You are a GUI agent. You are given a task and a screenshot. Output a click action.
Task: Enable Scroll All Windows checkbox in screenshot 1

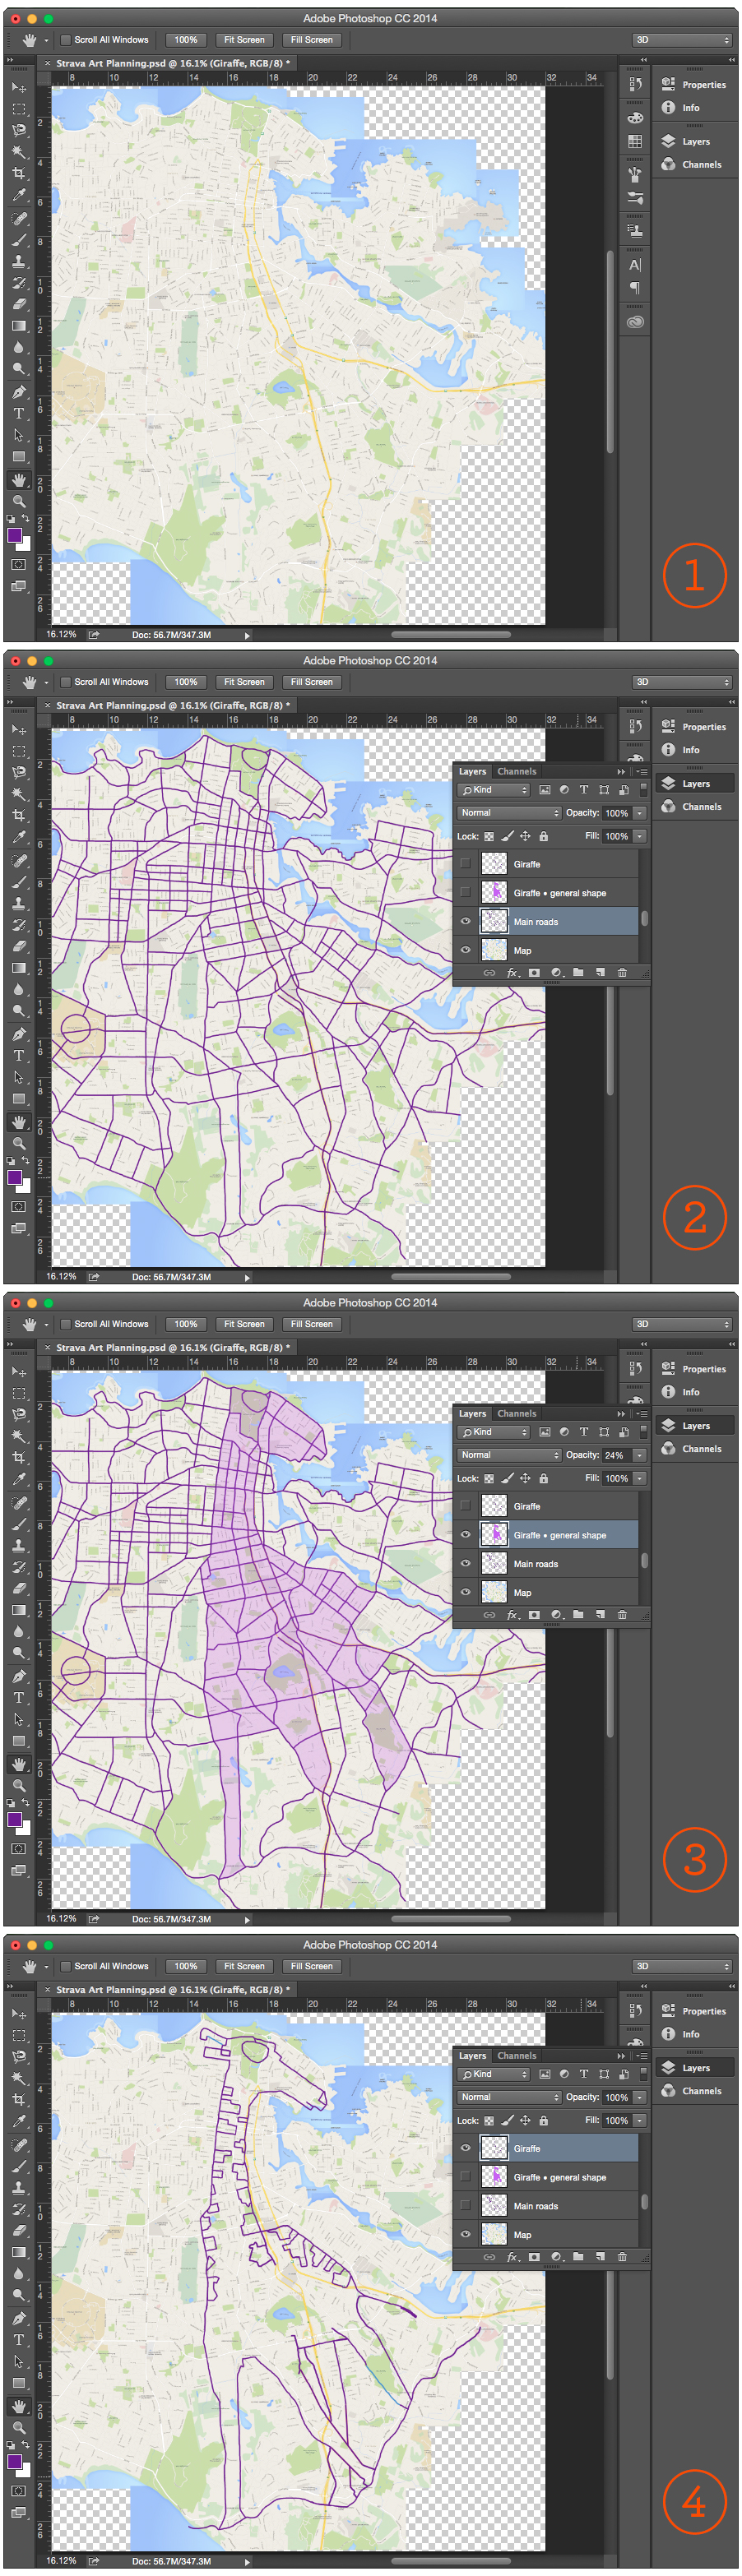(66, 40)
